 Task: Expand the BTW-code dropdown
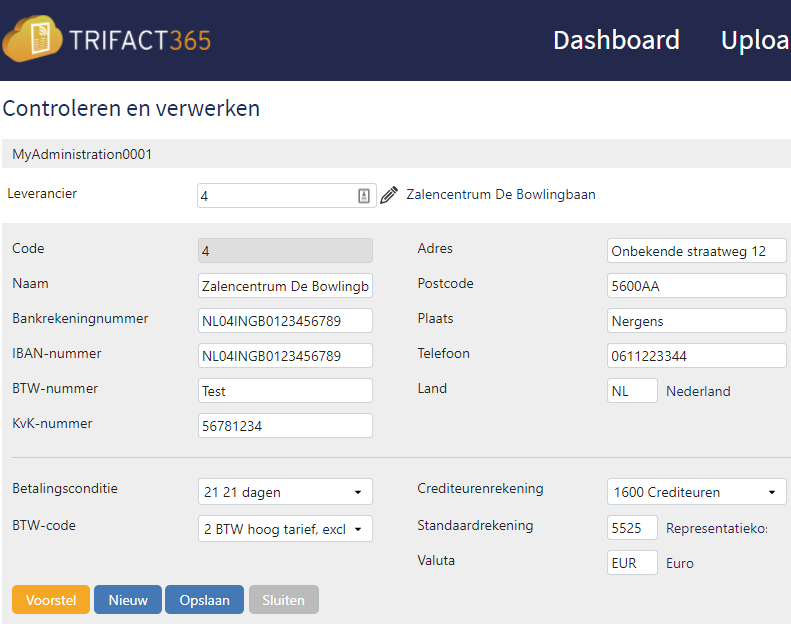286,529
